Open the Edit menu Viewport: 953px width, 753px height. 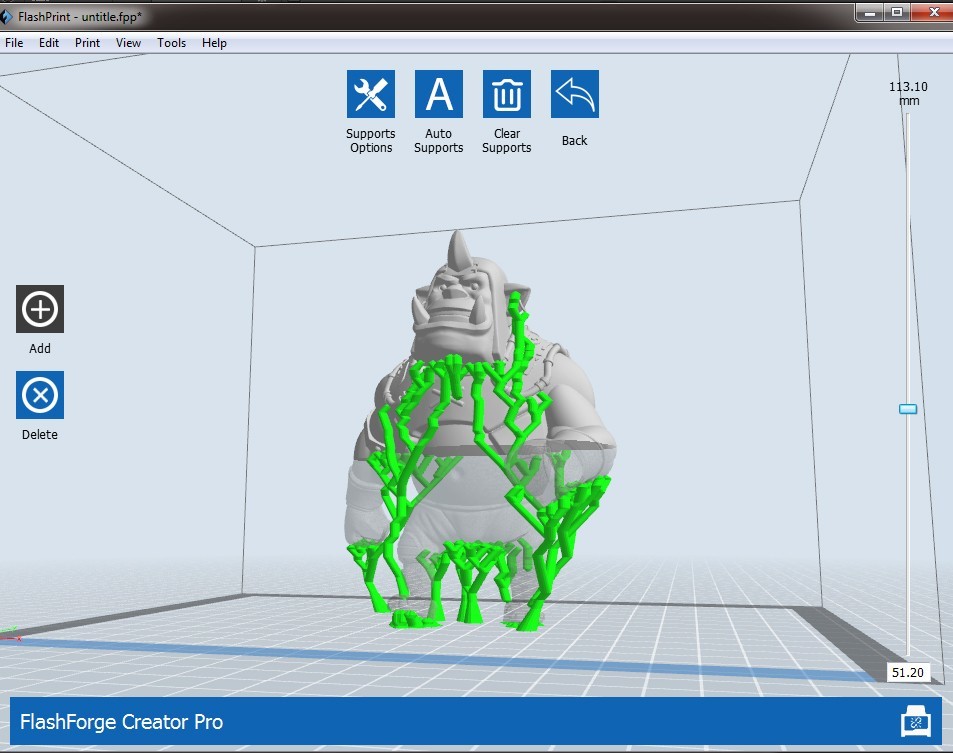49,43
